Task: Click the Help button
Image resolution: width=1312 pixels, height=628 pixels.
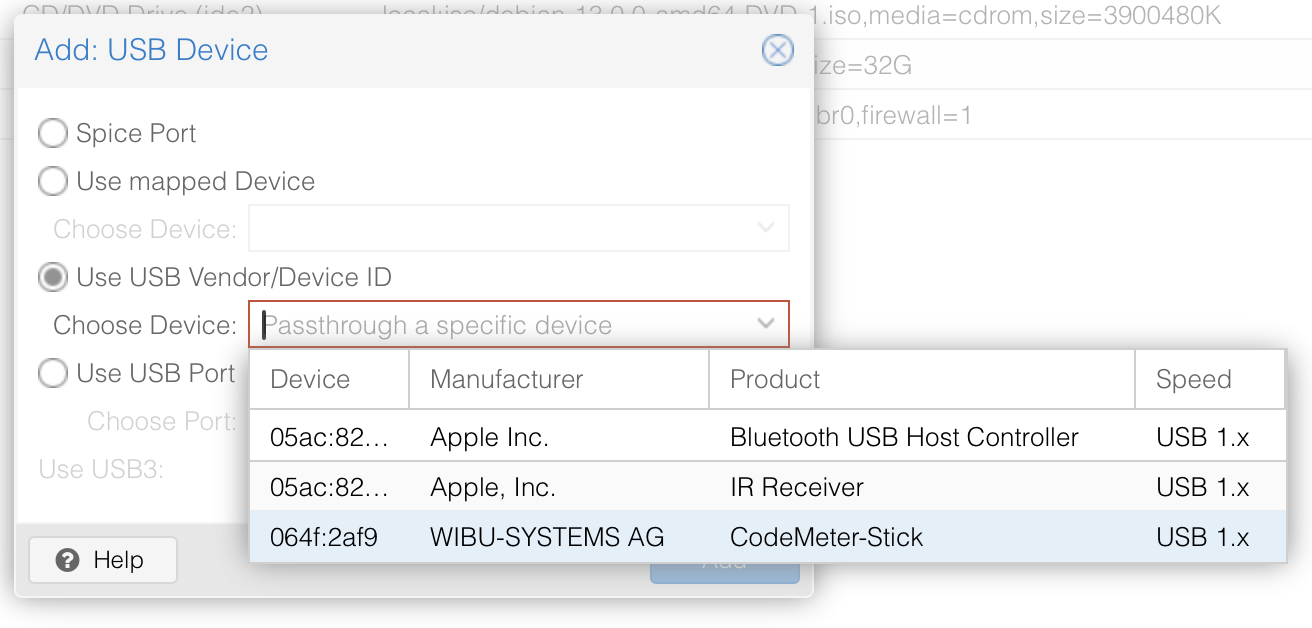Action: [x=103, y=560]
